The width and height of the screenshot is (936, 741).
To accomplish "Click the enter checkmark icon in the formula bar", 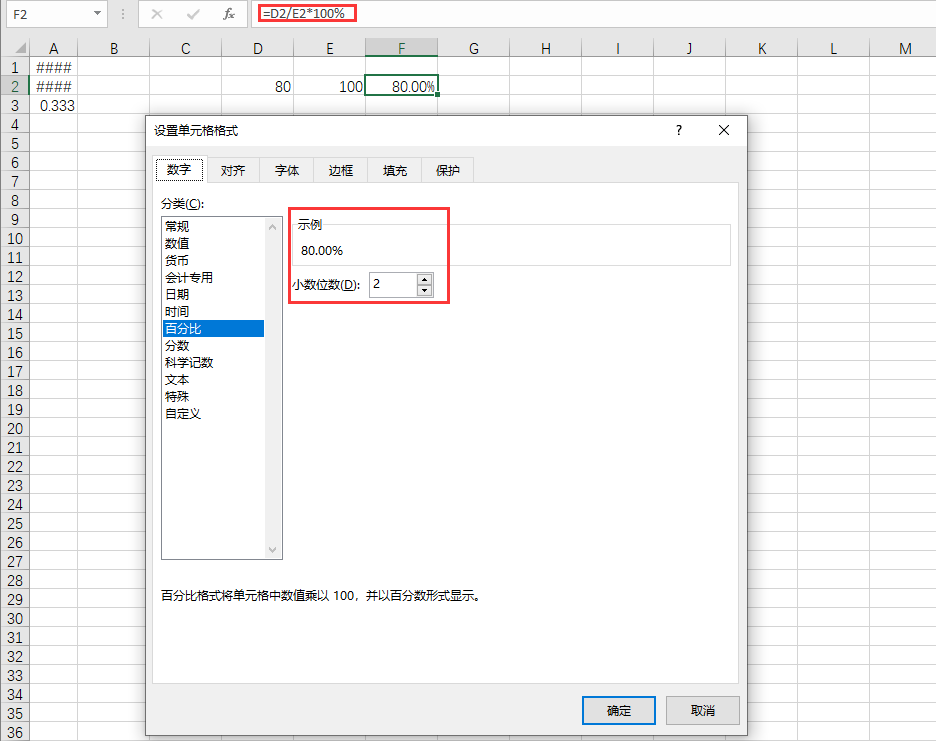I will (x=192, y=14).
